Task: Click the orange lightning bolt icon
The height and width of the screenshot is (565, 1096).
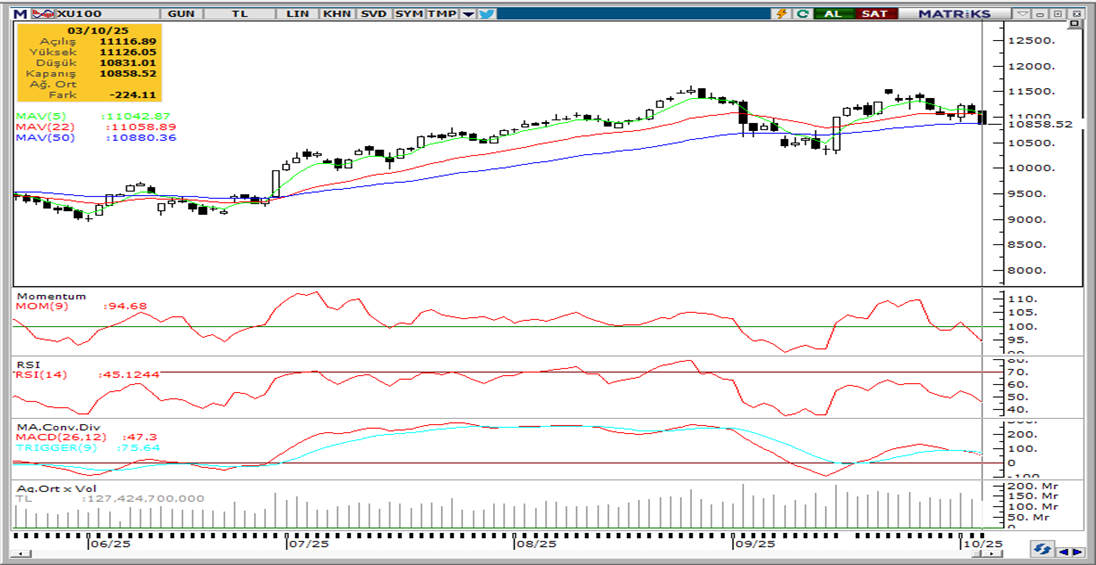Action: point(782,14)
